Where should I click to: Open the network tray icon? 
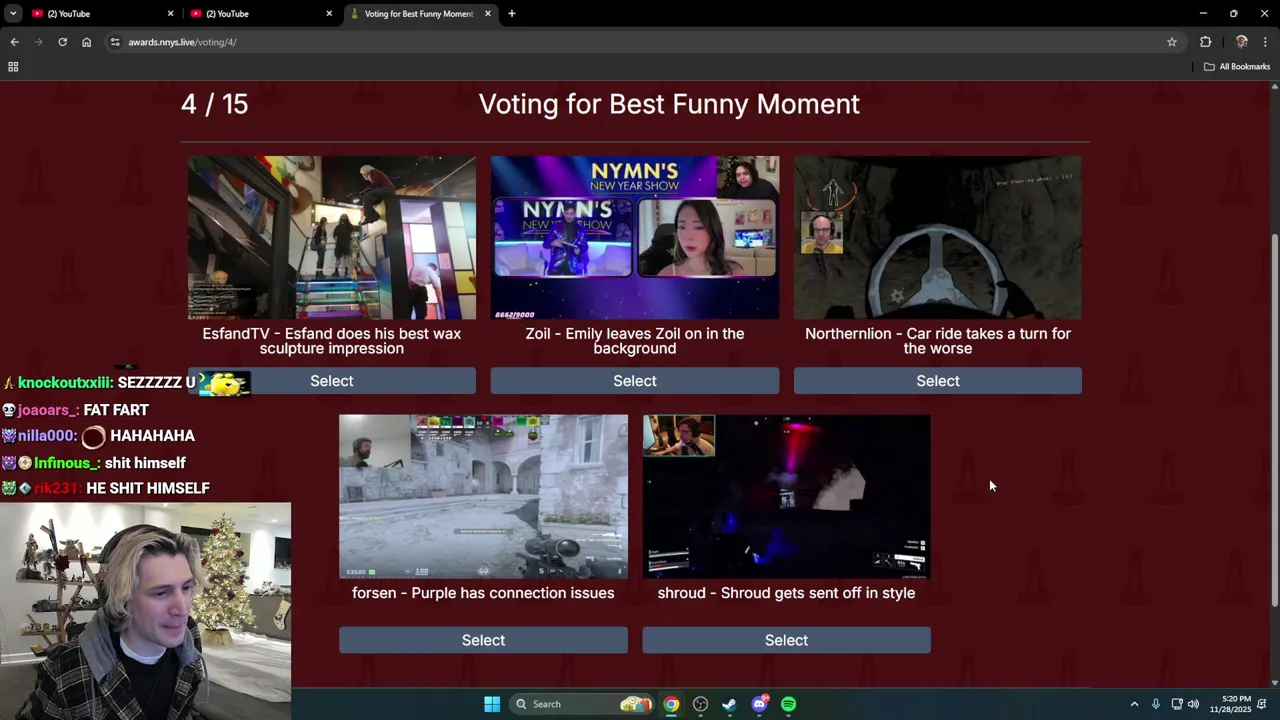pyautogui.click(x=1177, y=704)
